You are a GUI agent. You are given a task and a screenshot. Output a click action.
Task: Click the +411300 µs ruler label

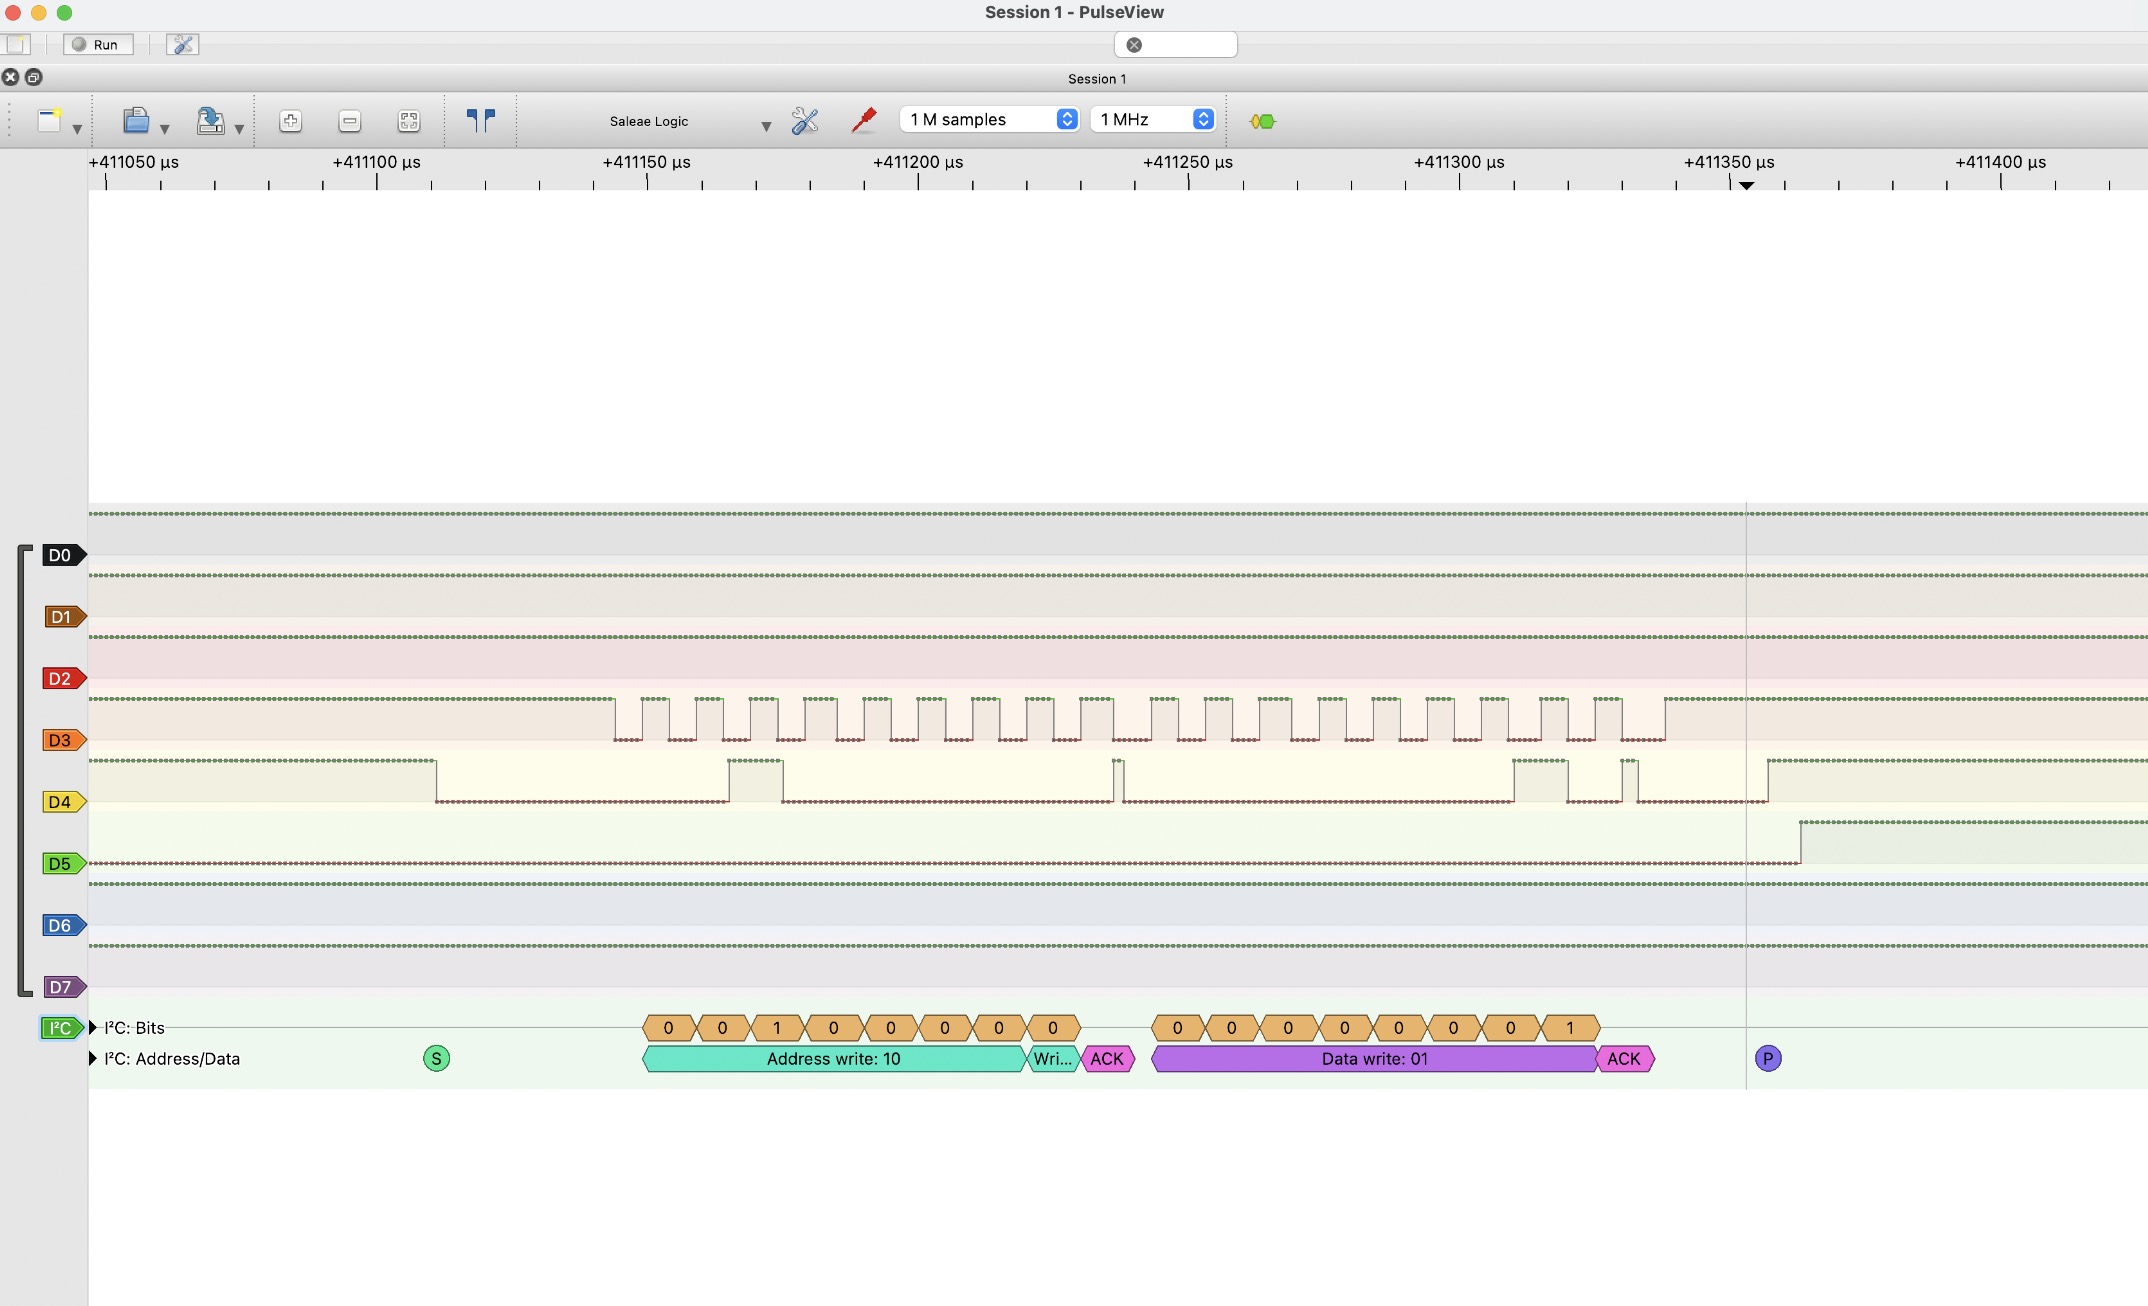[x=1459, y=162]
